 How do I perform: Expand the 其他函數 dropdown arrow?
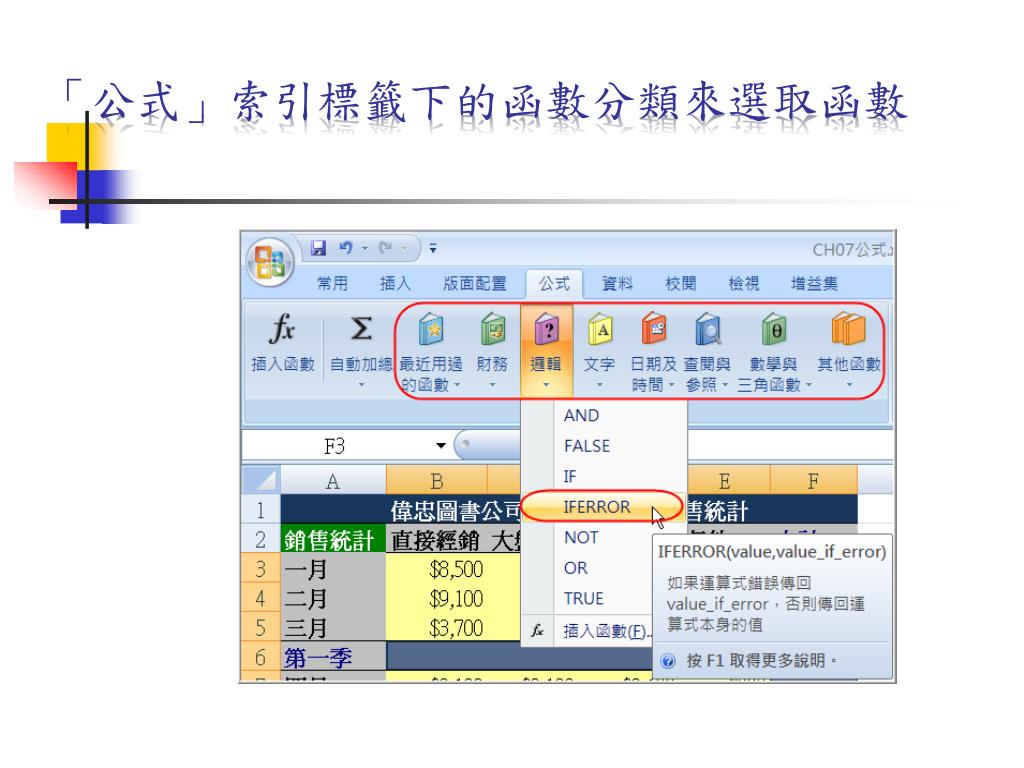point(849,385)
